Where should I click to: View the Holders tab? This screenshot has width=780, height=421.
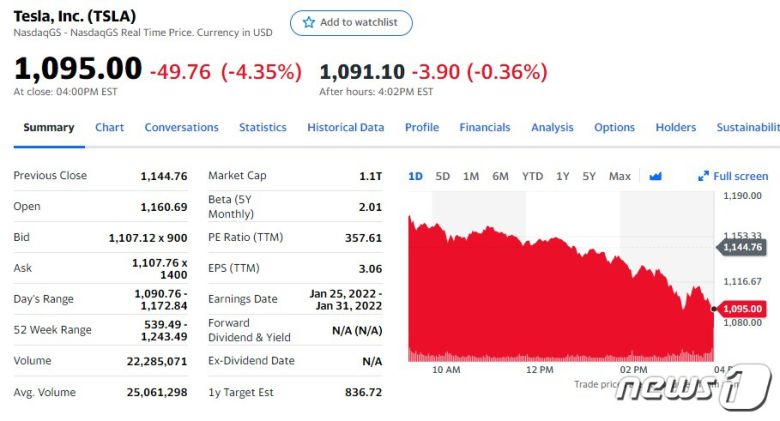[x=676, y=127]
